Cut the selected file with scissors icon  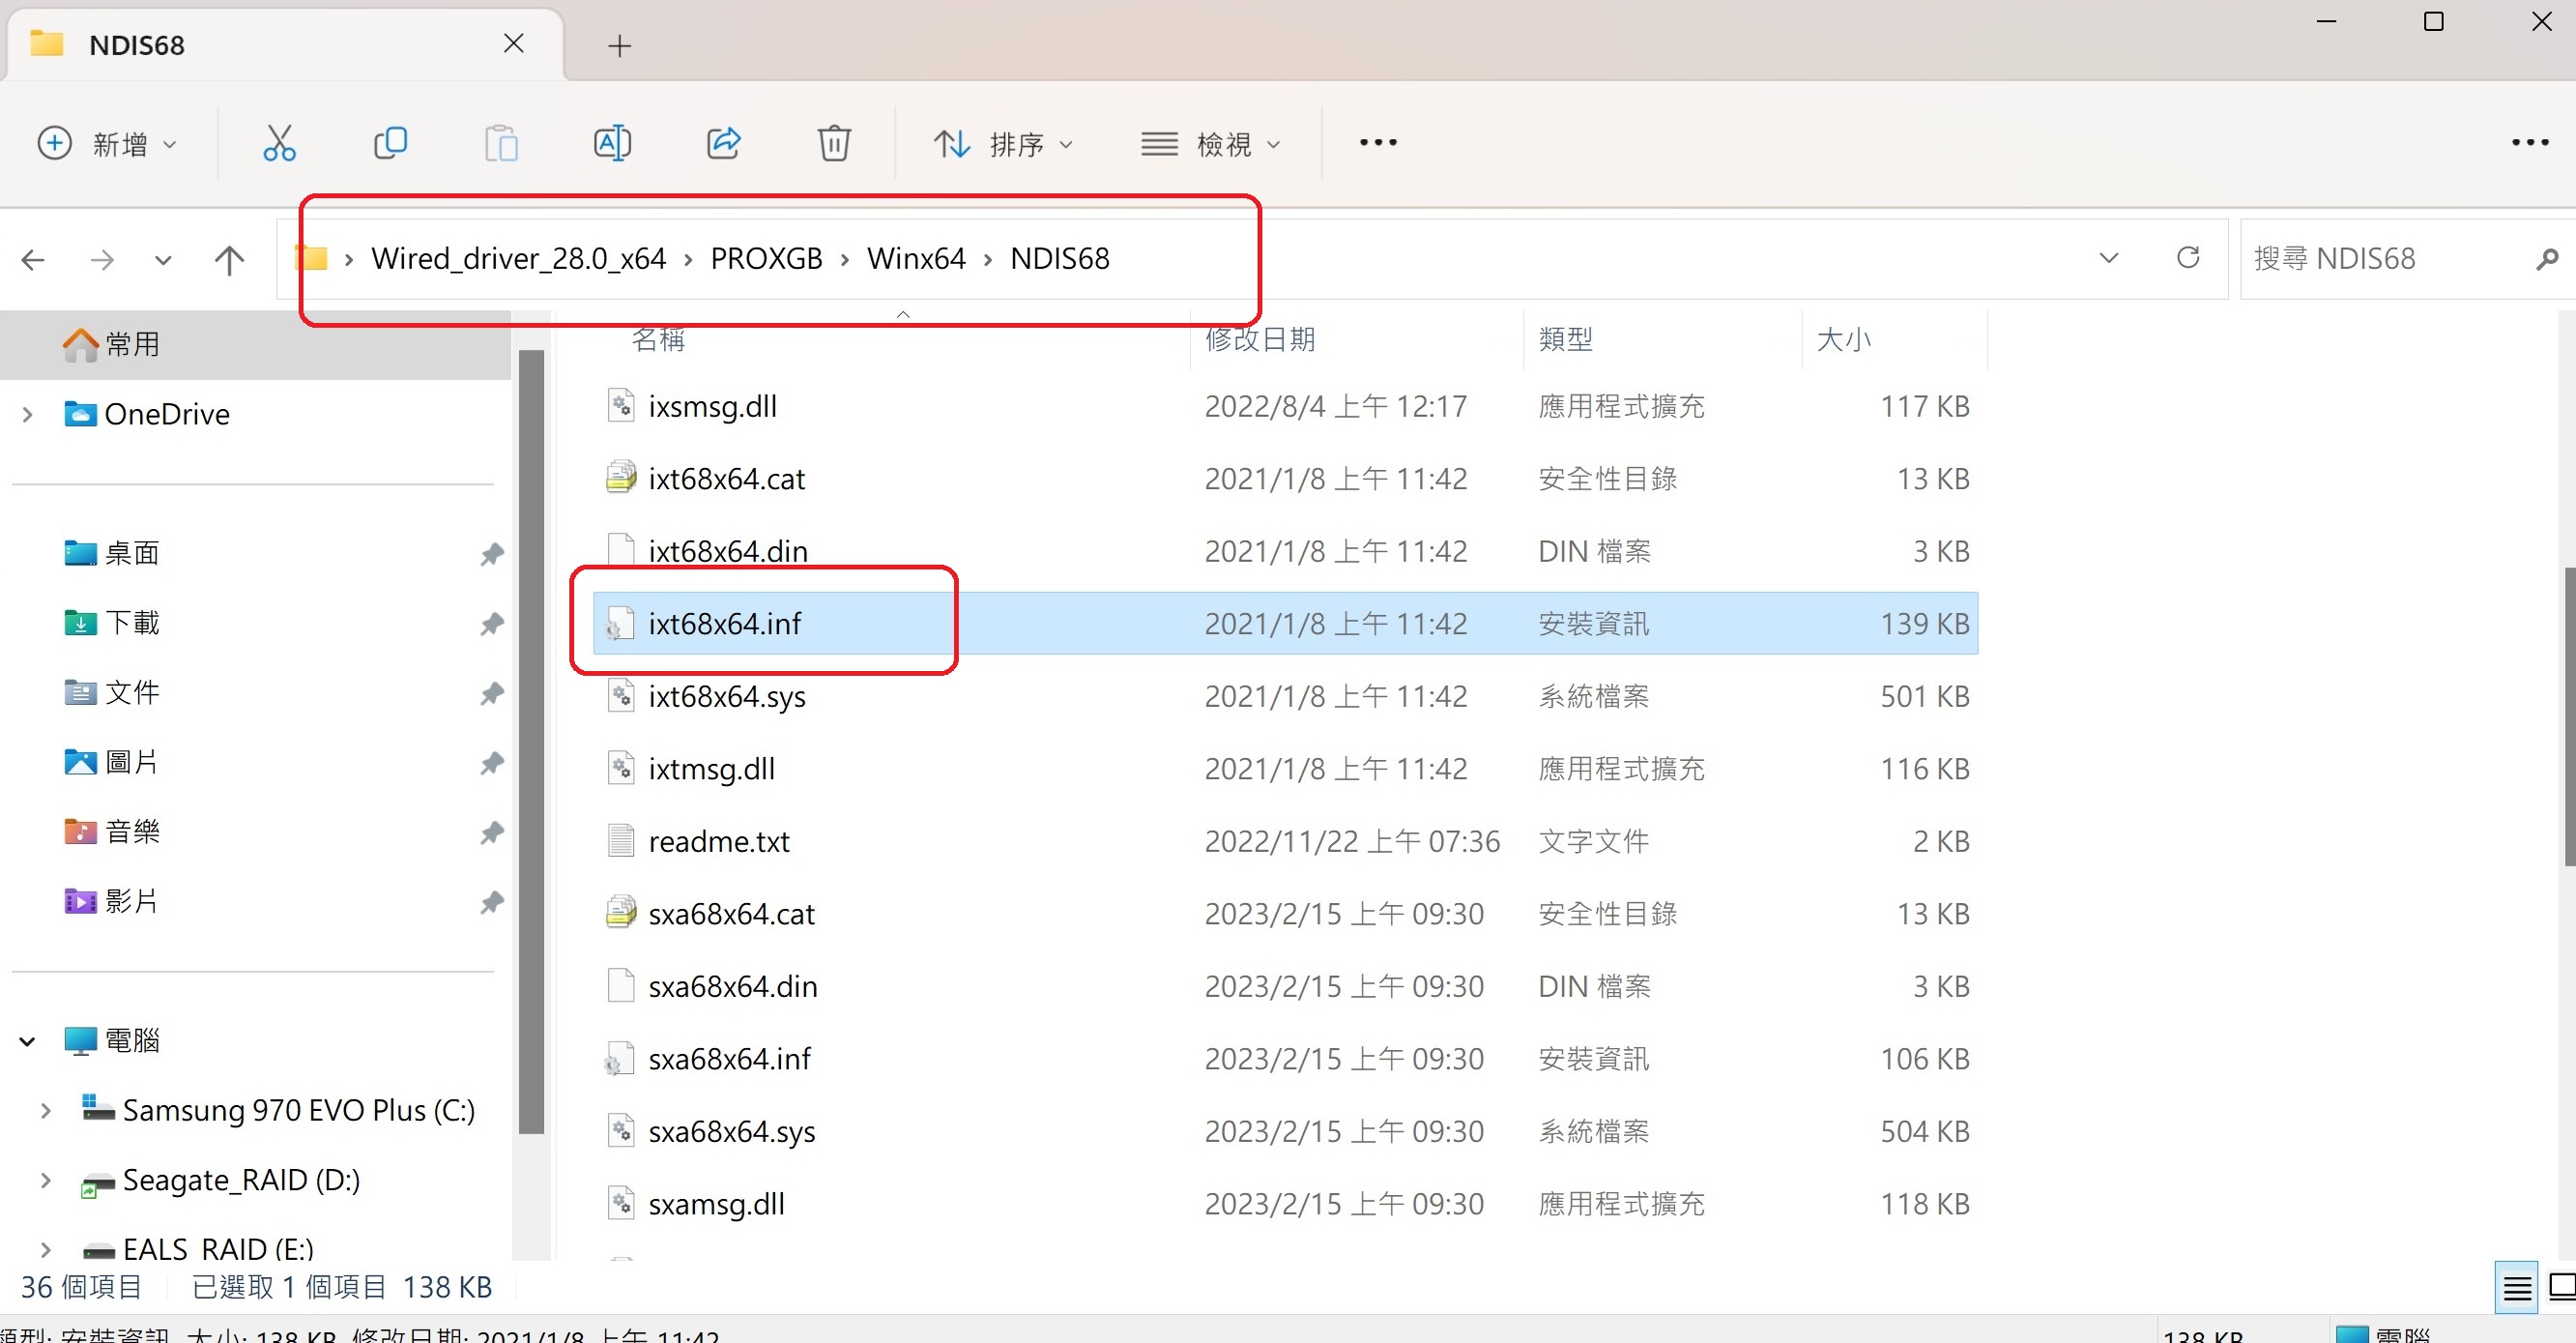278,143
